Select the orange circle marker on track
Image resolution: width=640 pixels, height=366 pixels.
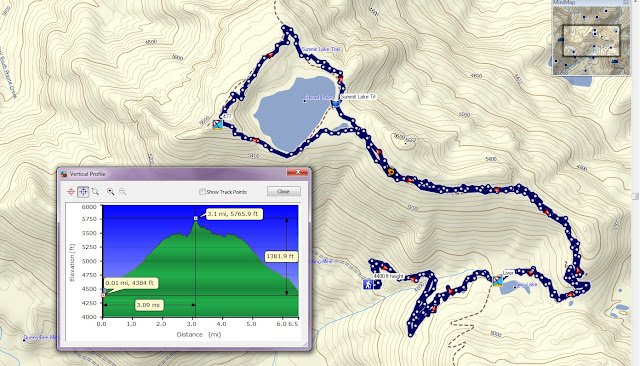point(391,172)
